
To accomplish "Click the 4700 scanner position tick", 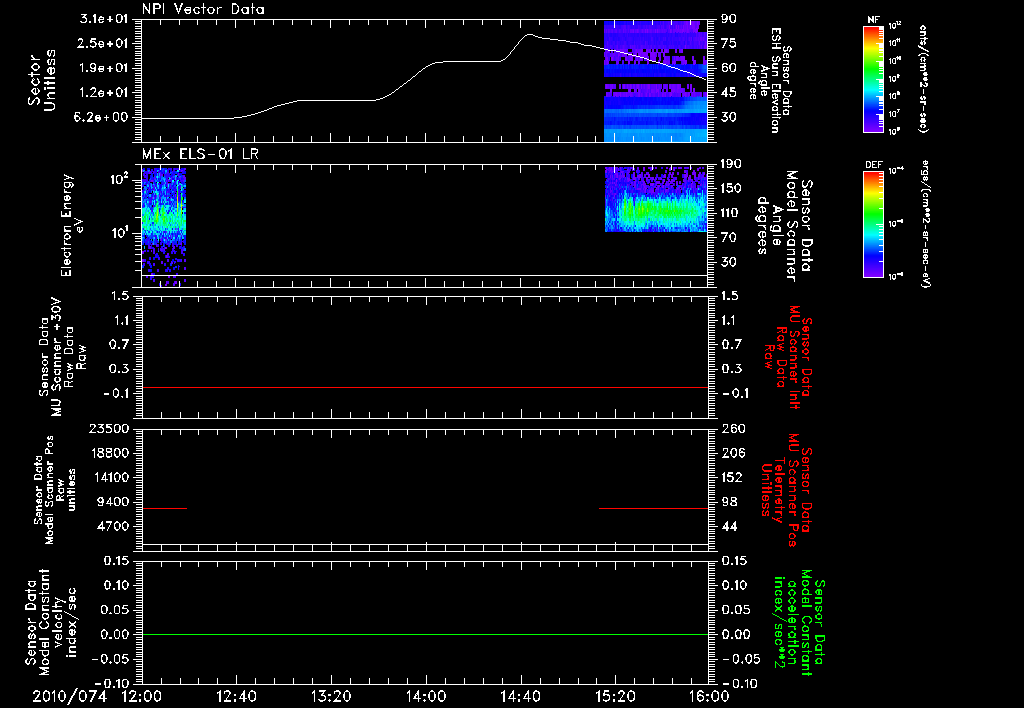I will (112, 526).
